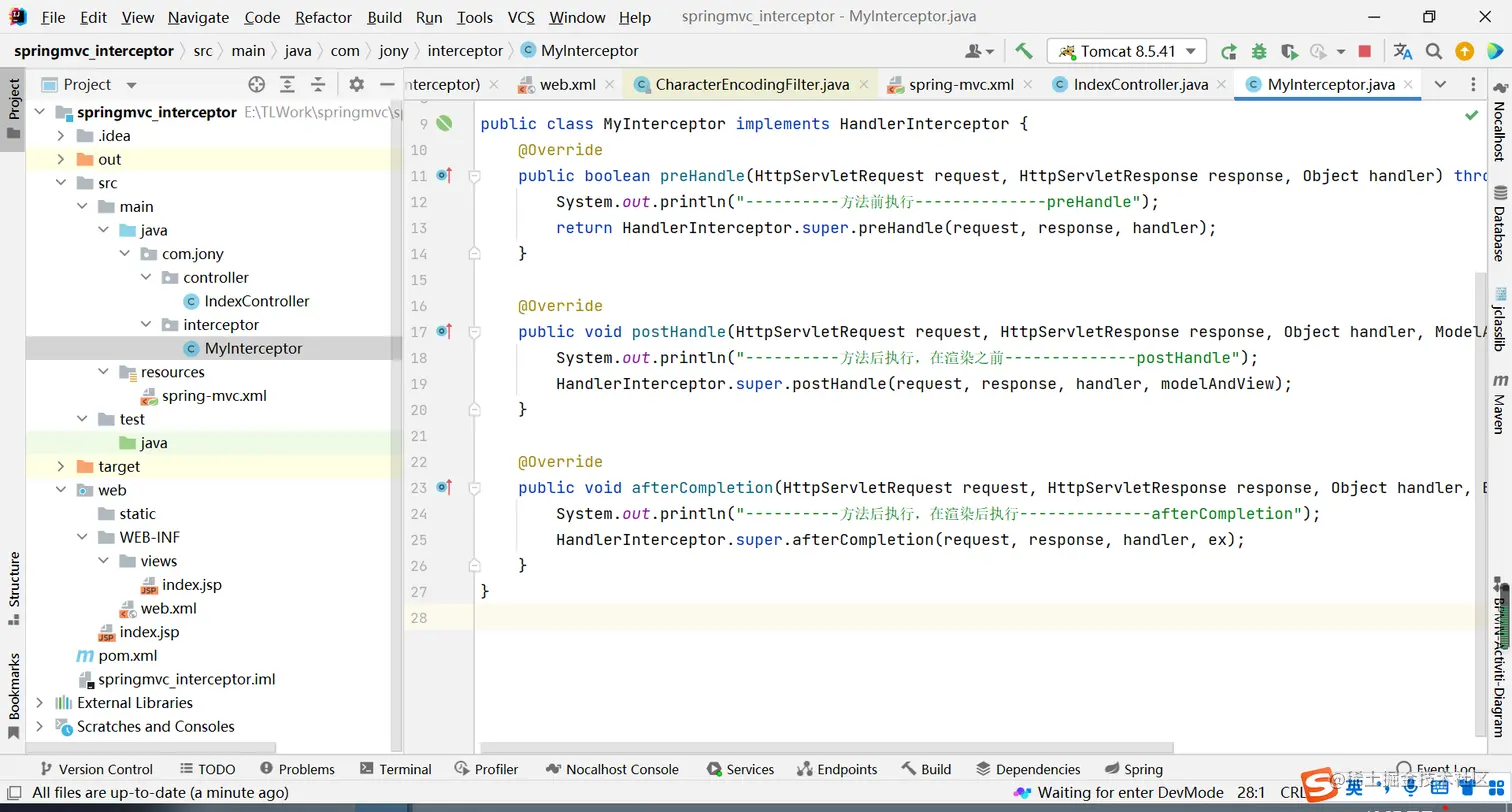Screen dimensions: 1512x812
Task: Open Search Everywhere magnifier
Action: pyautogui.click(x=1433, y=51)
